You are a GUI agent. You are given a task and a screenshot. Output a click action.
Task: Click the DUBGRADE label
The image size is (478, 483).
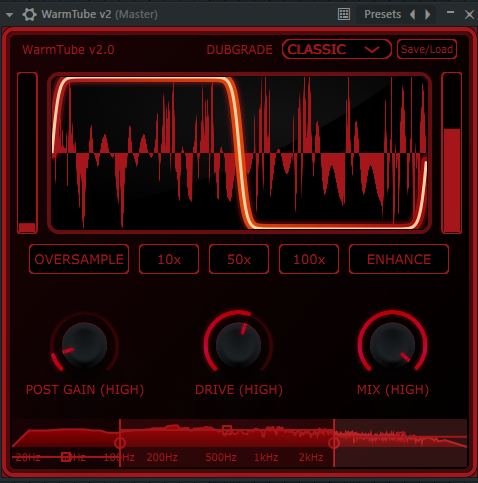coord(239,50)
